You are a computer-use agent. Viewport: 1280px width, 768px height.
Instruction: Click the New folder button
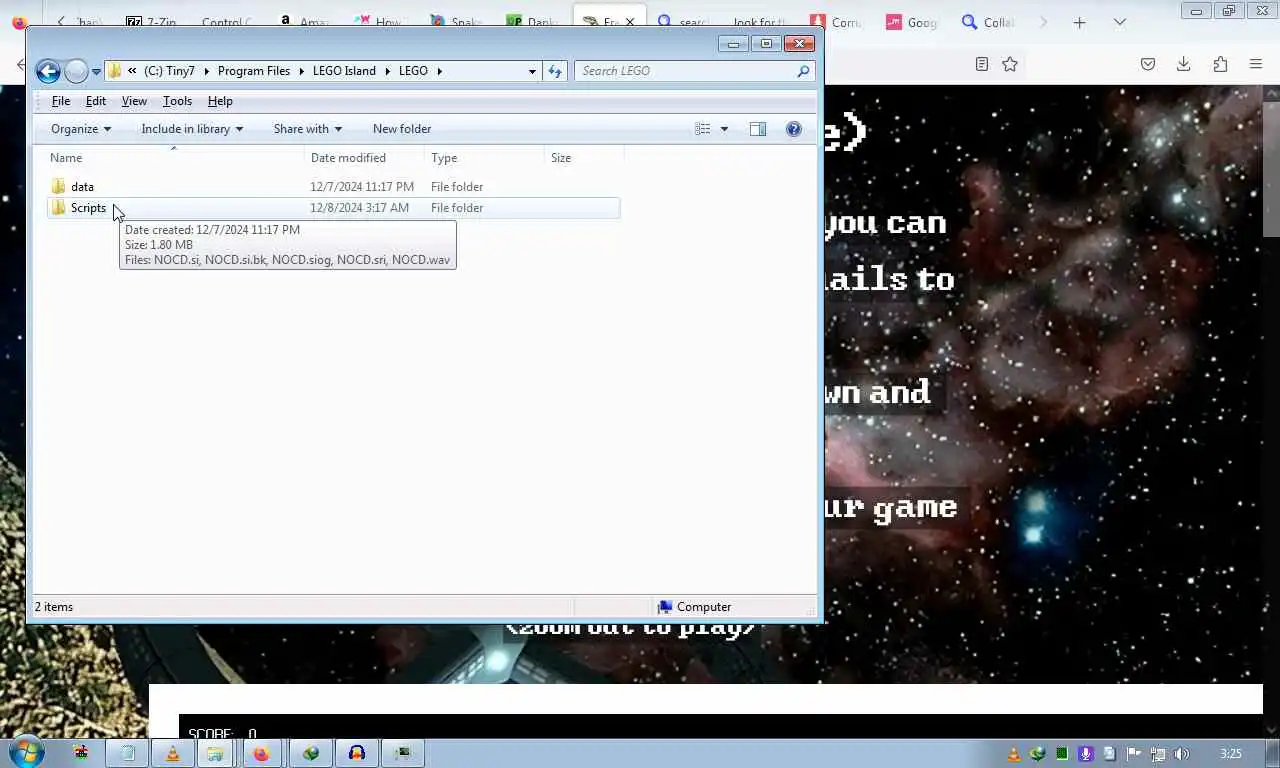pyautogui.click(x=402, y=129)
